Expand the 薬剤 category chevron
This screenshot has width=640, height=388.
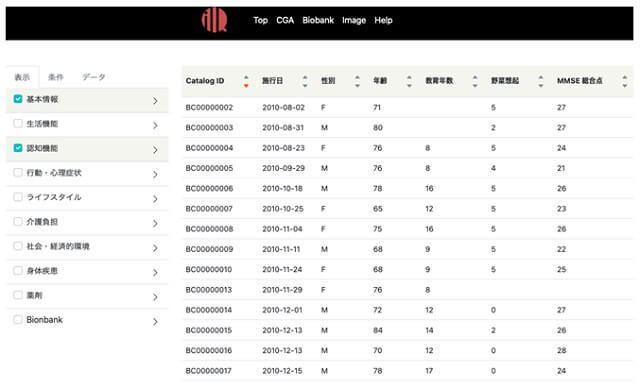[155, 297]
